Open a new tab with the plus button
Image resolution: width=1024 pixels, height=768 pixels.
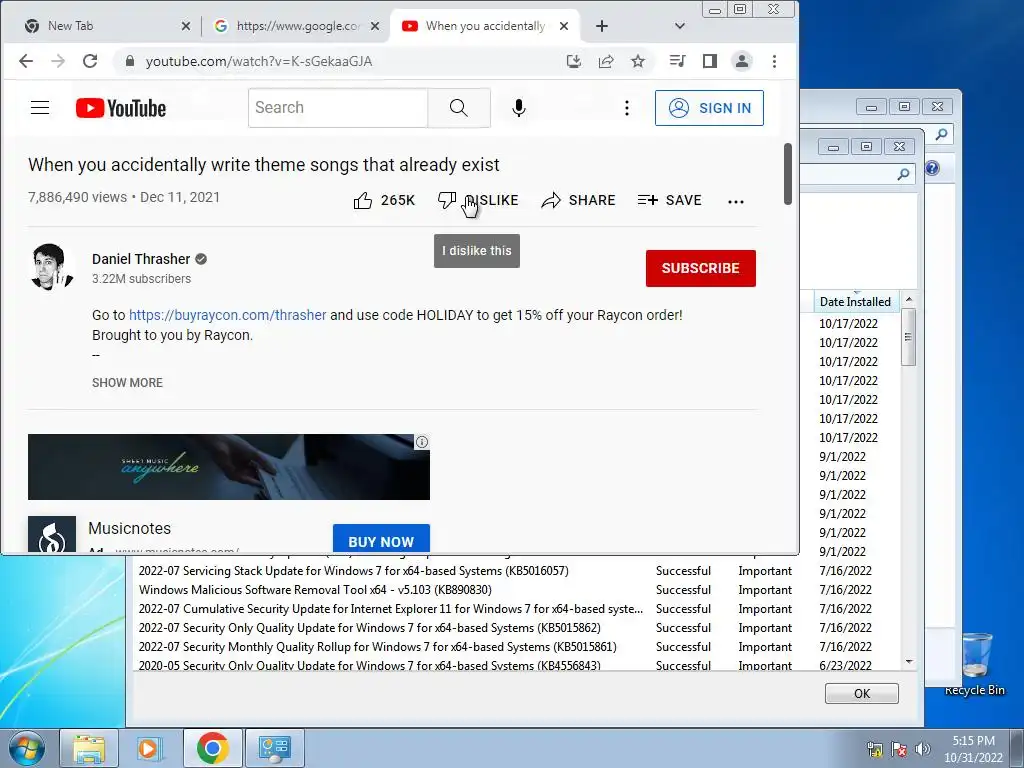pos(602,26)
